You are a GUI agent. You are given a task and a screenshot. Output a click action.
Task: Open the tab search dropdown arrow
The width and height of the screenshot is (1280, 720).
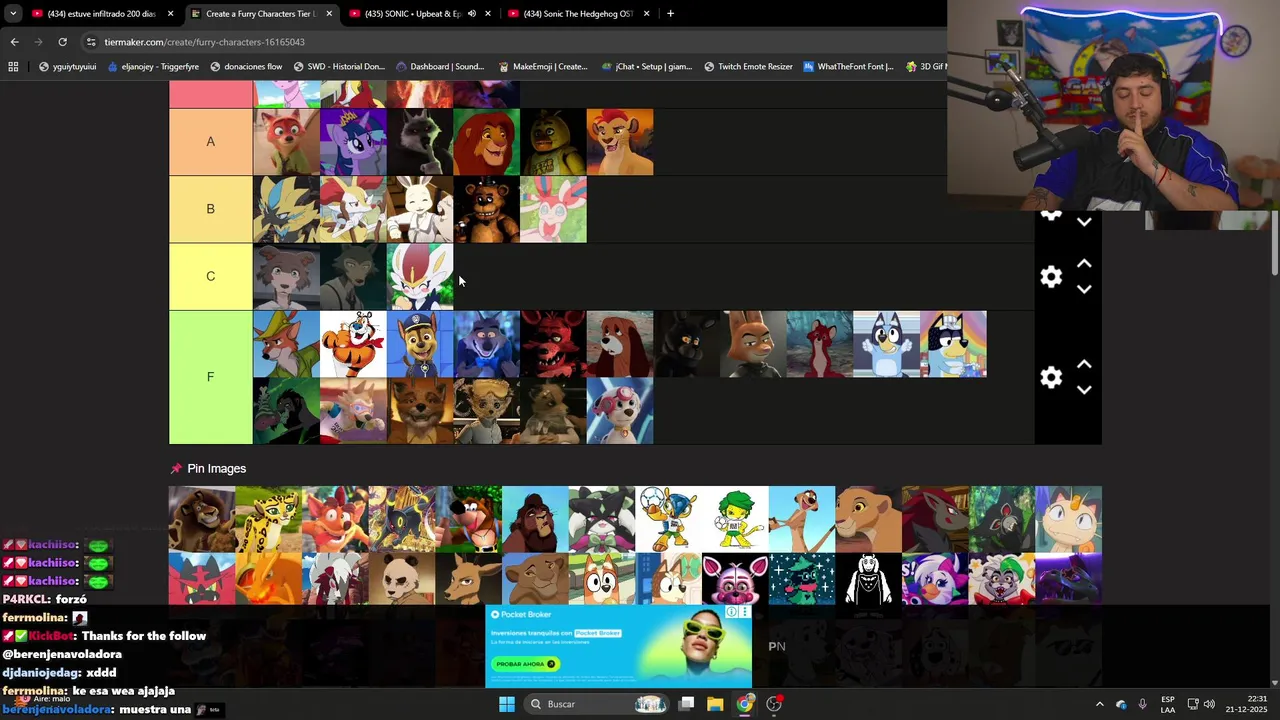13,14
